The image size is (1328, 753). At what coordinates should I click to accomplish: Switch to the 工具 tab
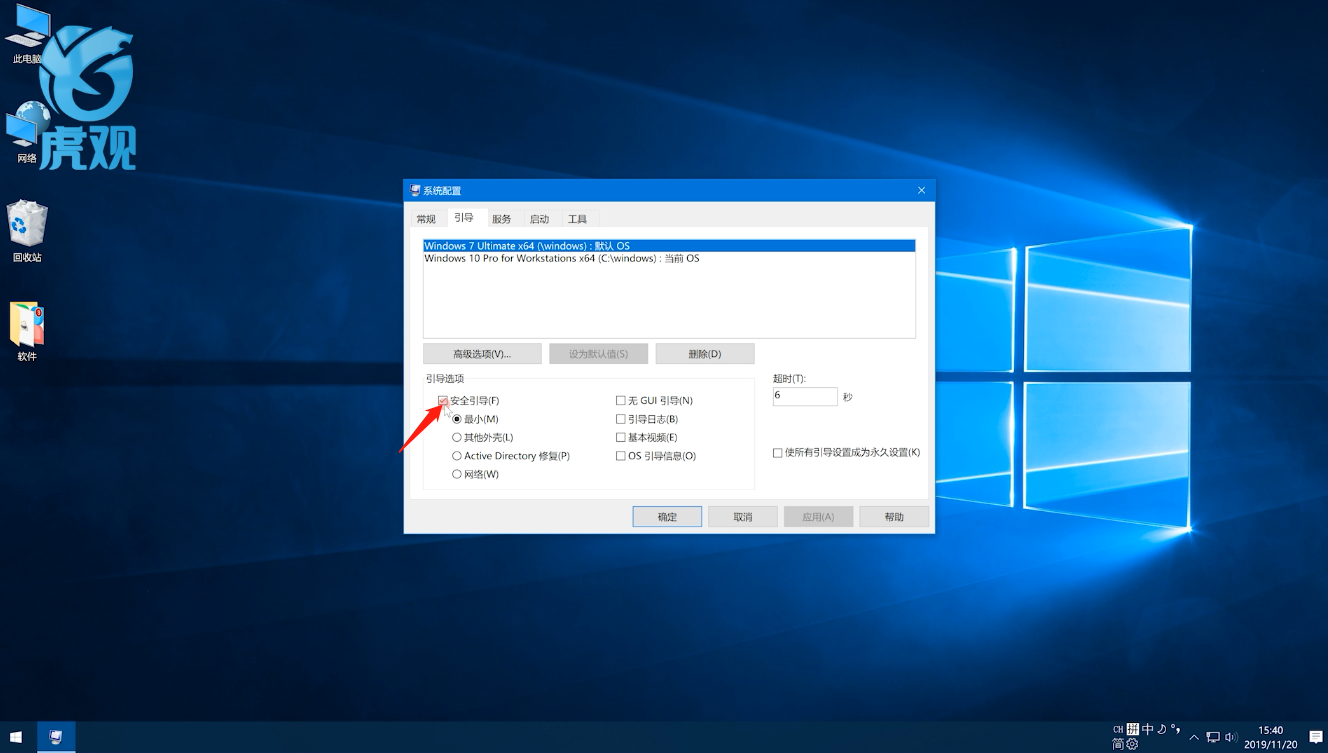577,219
